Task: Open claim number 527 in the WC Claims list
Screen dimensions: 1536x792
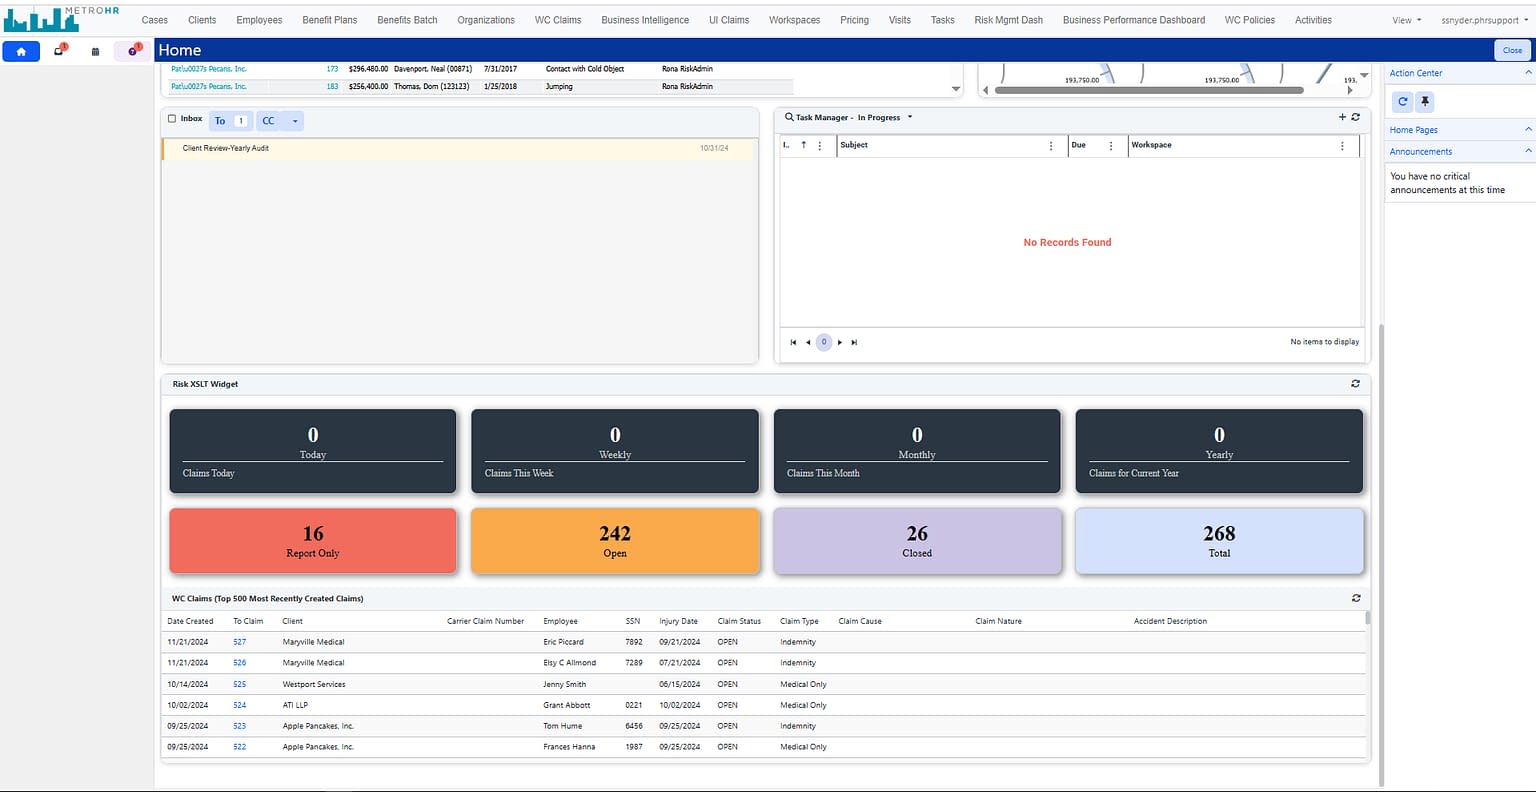Action: [239, 641]
